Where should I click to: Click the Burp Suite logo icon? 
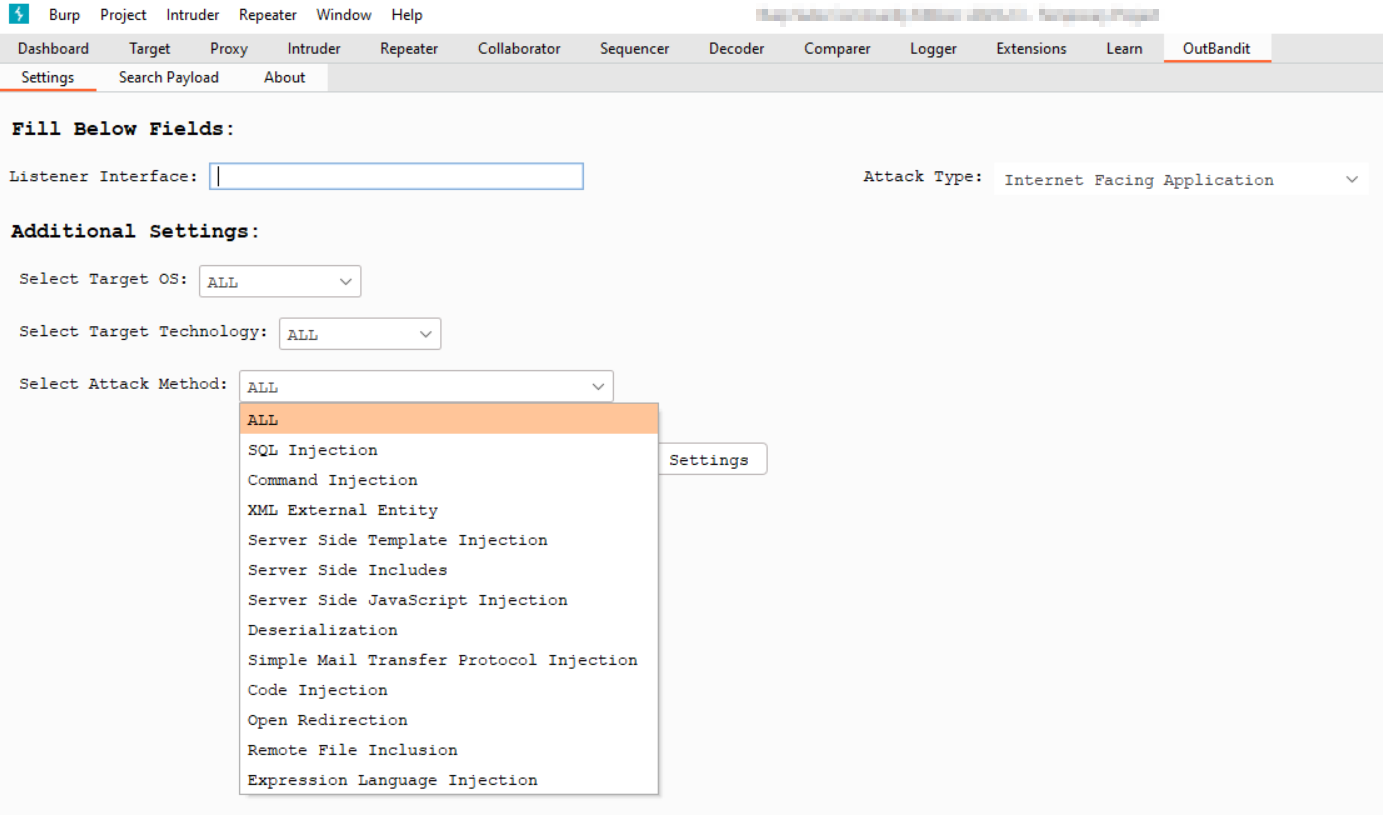click(x=19, y=14)
